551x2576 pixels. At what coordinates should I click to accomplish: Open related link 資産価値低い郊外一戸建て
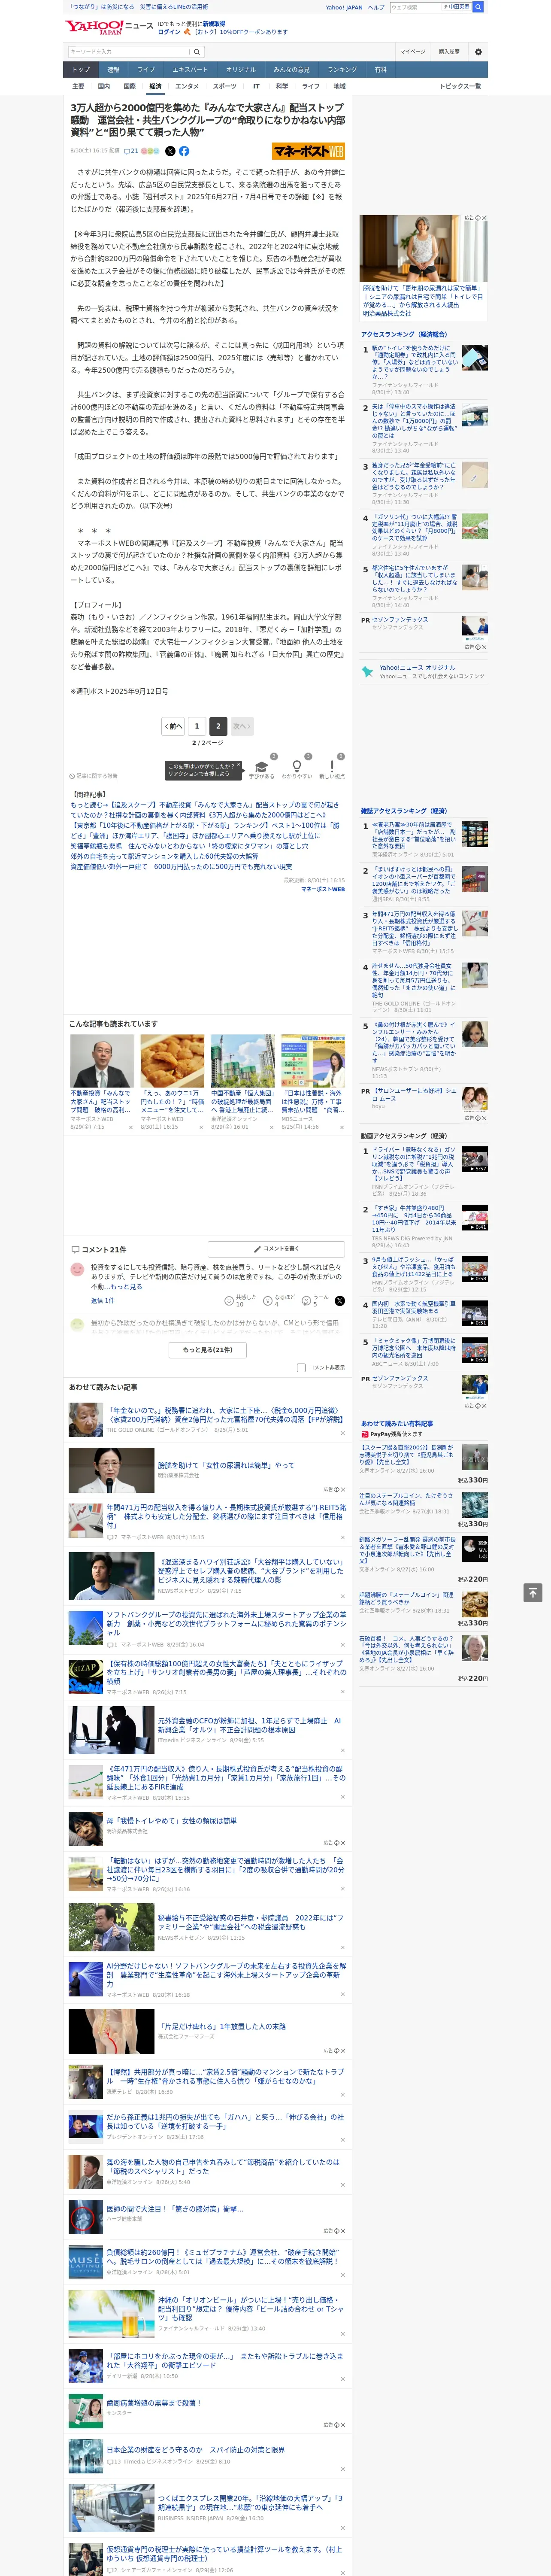click(181, 866)
